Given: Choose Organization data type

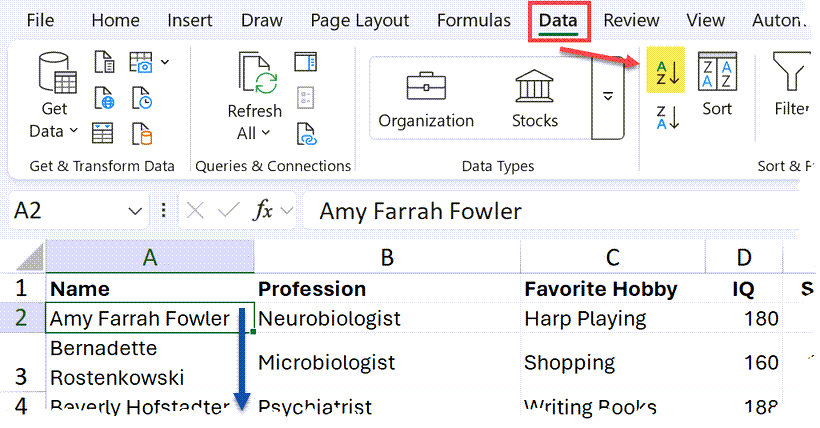Looking at the screenshot, I should coord(426,99).
